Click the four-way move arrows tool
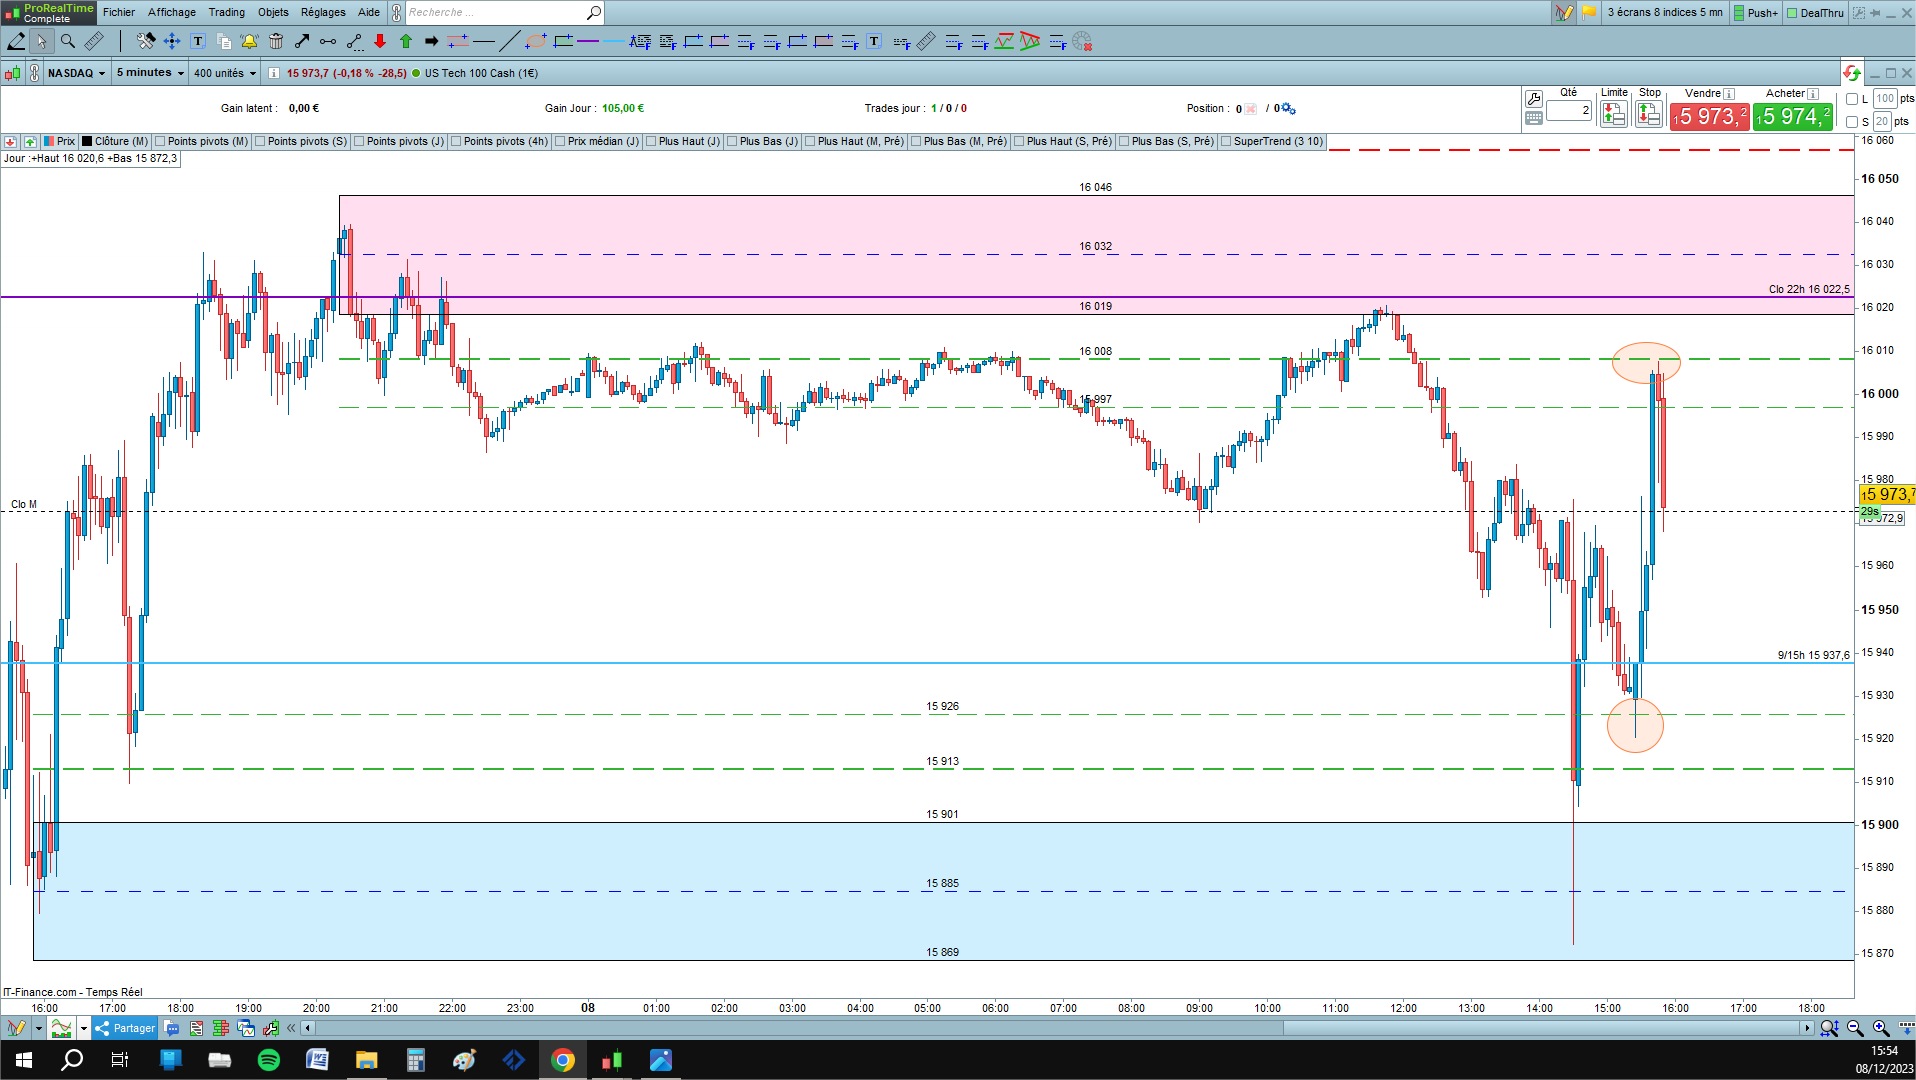1916x1080 pixels. (x=172, y=41)
